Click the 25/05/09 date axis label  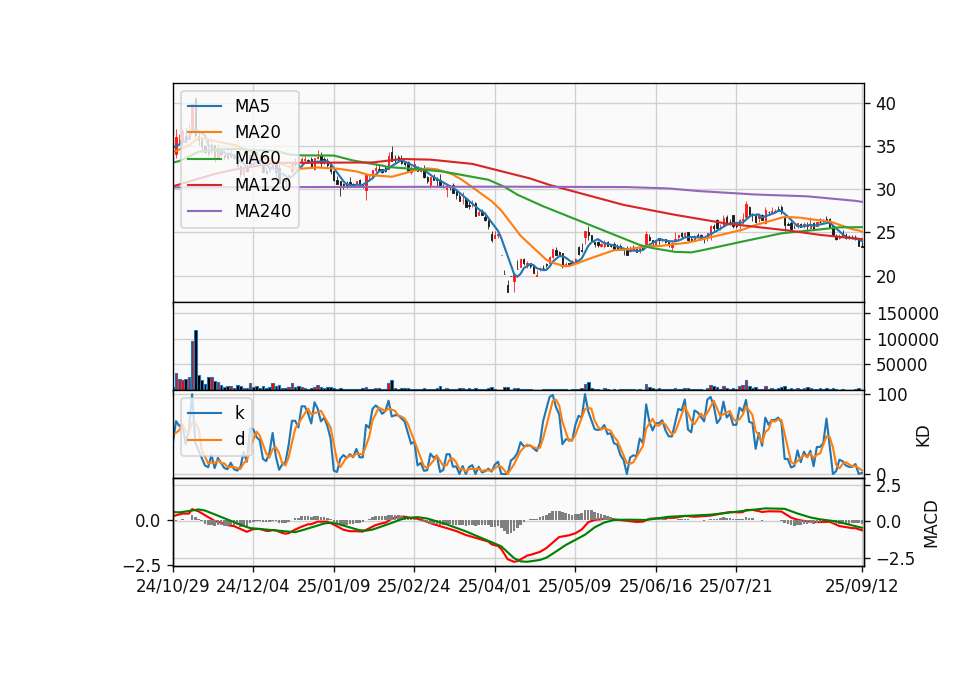575,586
